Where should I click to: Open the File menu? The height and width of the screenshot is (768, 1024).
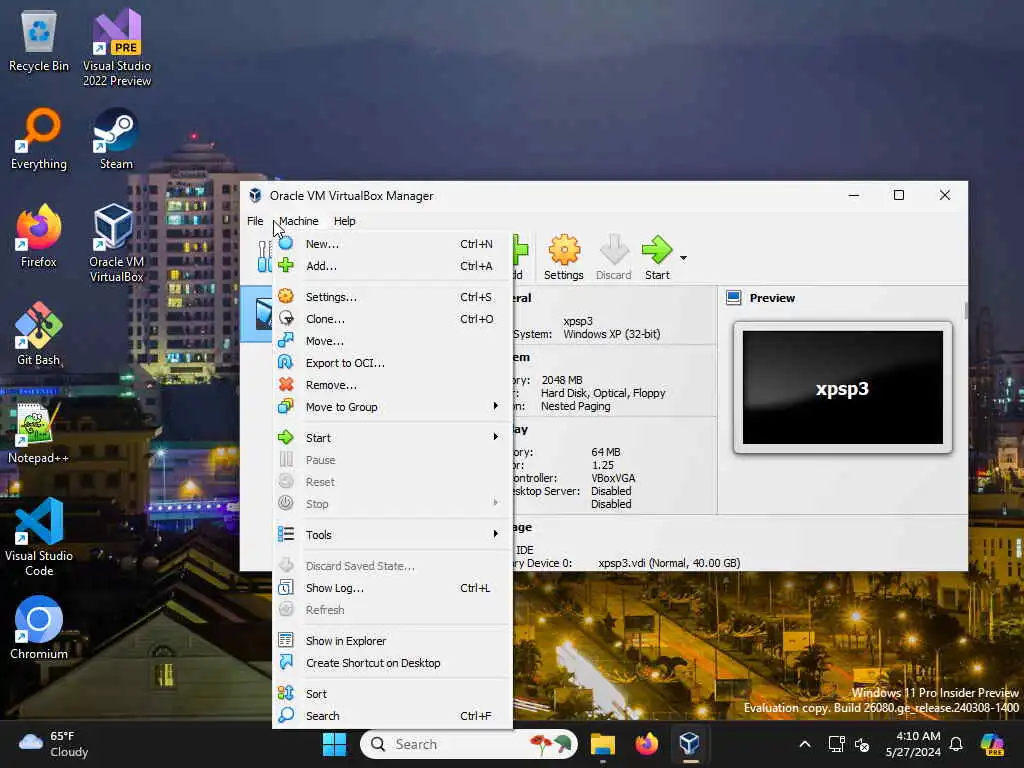pos(255,221)
